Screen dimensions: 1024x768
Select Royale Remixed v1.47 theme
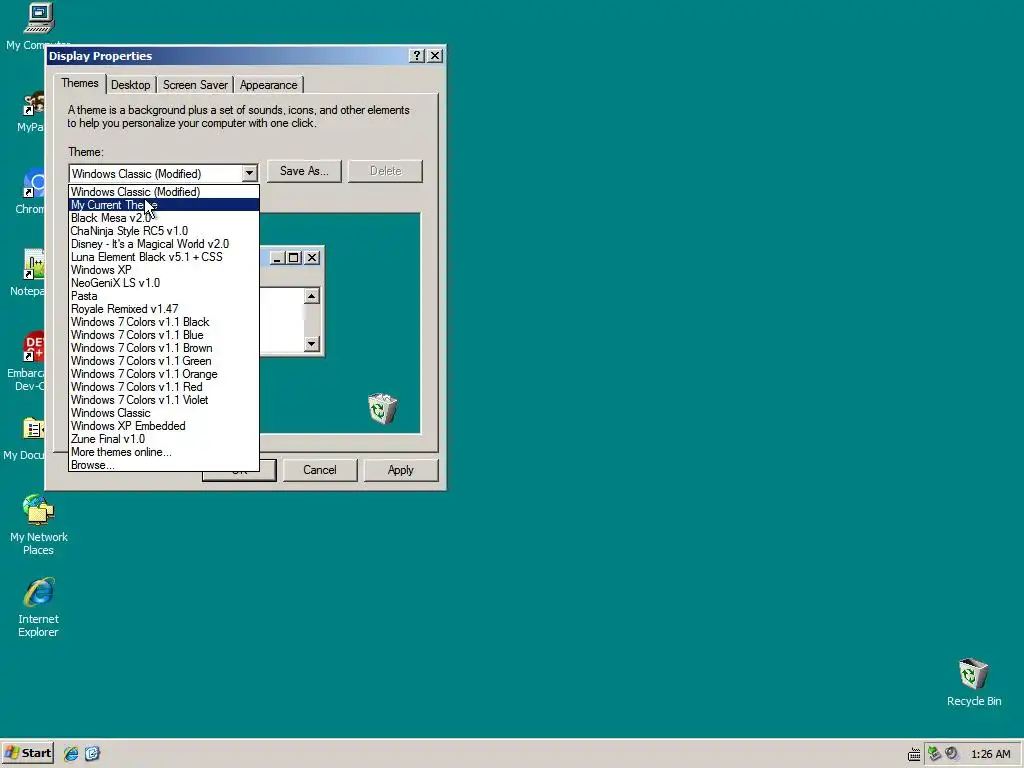[164, 309]
